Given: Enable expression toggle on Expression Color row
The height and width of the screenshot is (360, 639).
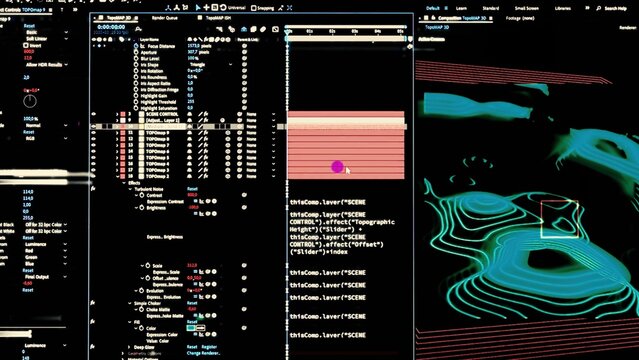Looking at the screenshot, I should pyautogui.click(x=196, y=334).
